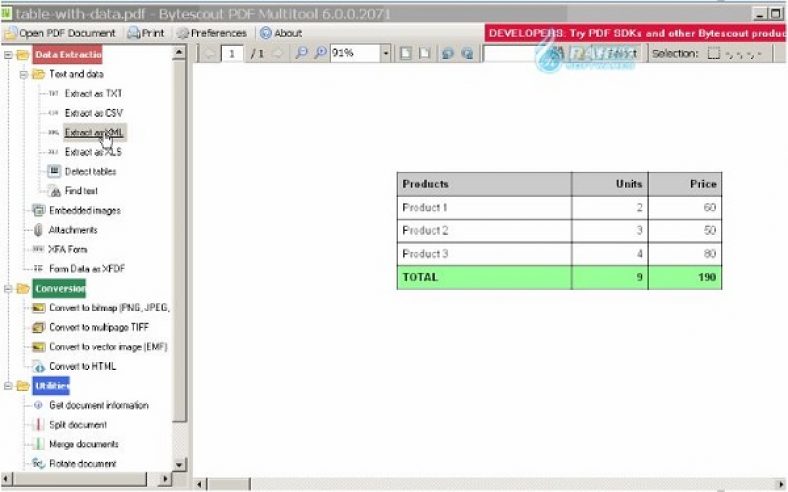The image size is (788, 492).
Task: Click the Price header cell
Action: coord(685,184)
